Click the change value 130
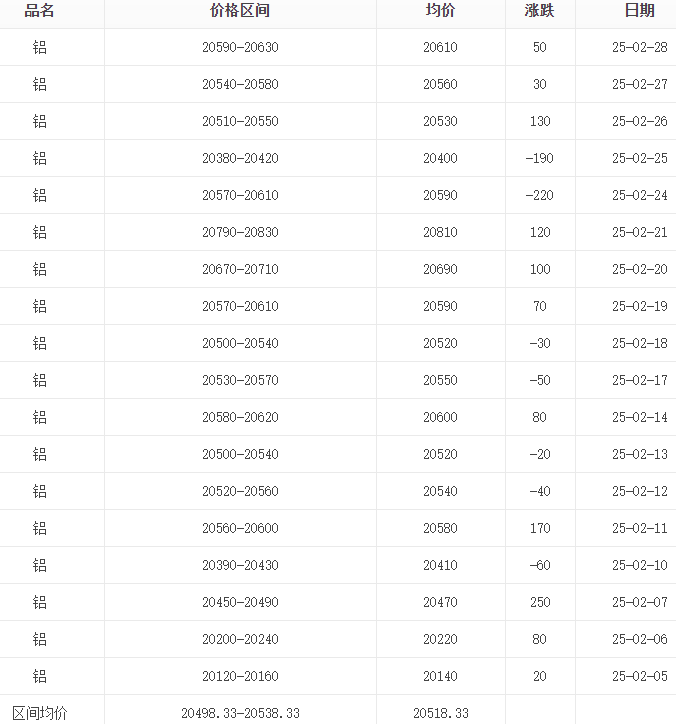676x724 pixels. click(539, 122)
